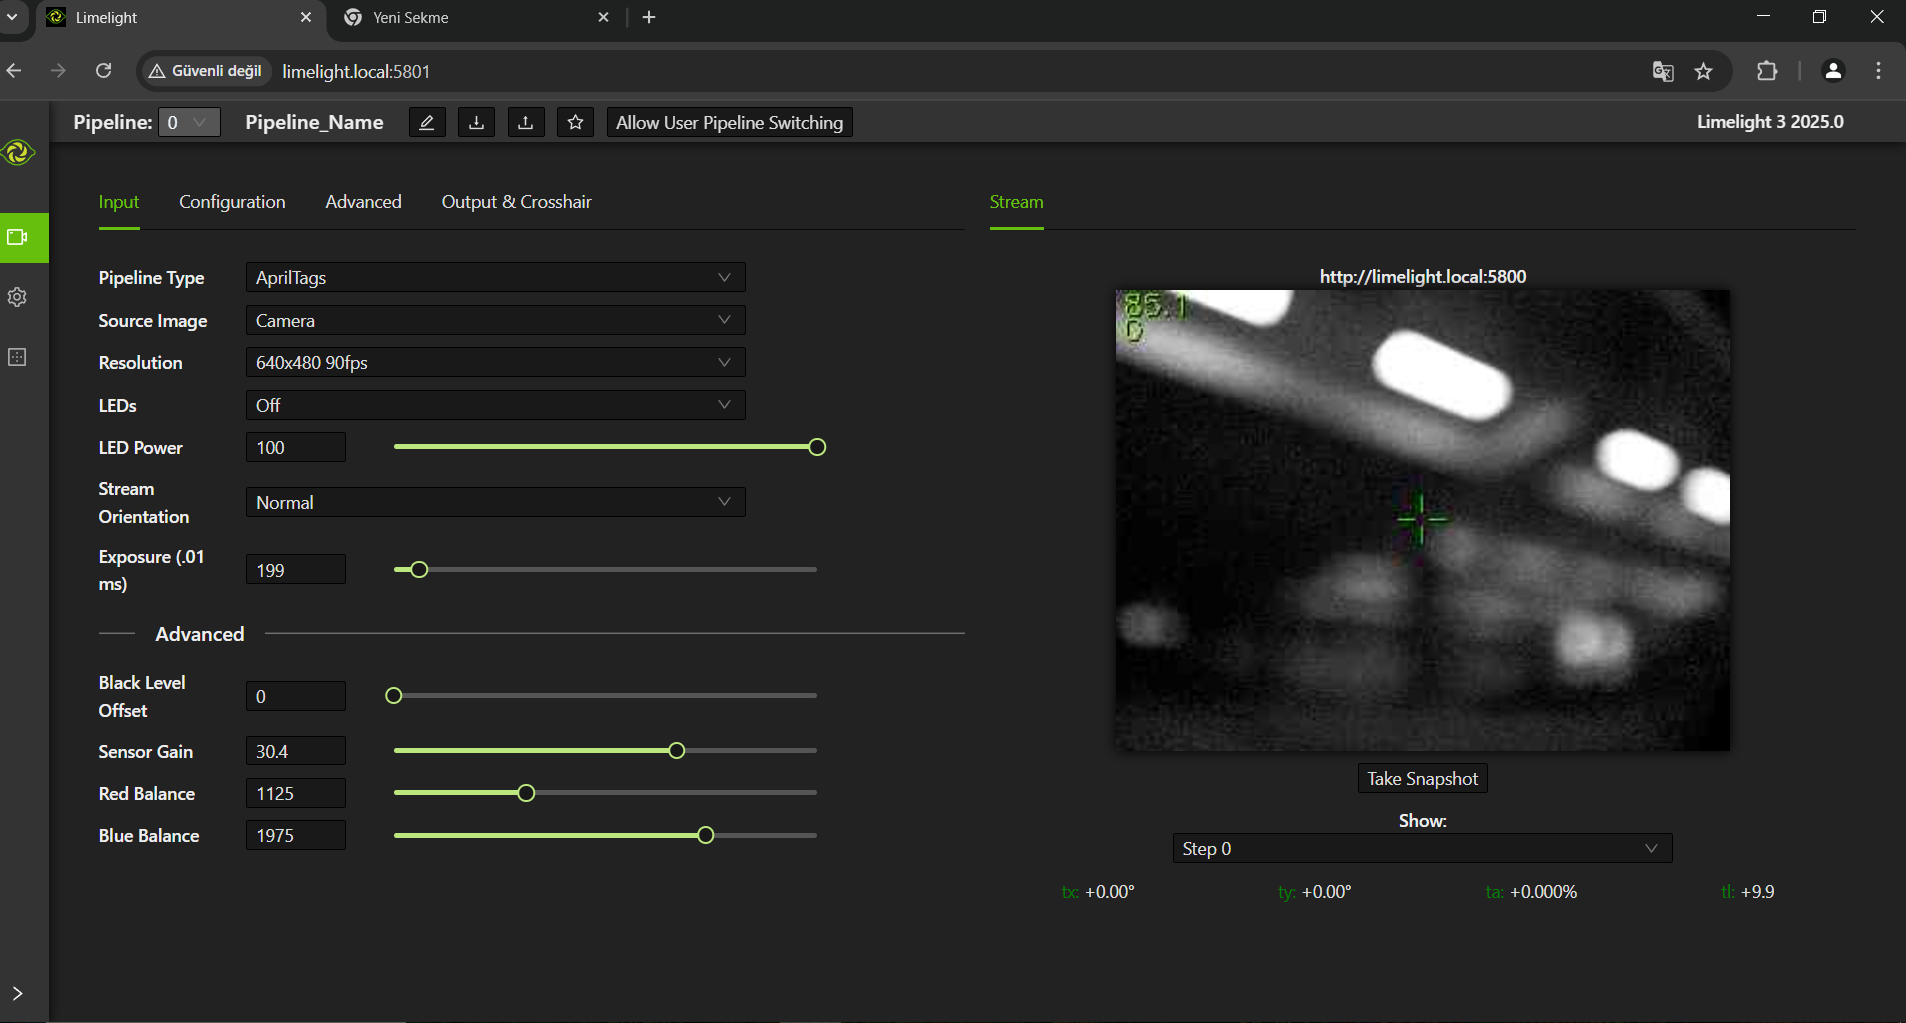This screenshot has height=1023, width=1906.
Task: Open the camera pipeline view in sidebar
Action: [x=18, y=237]
